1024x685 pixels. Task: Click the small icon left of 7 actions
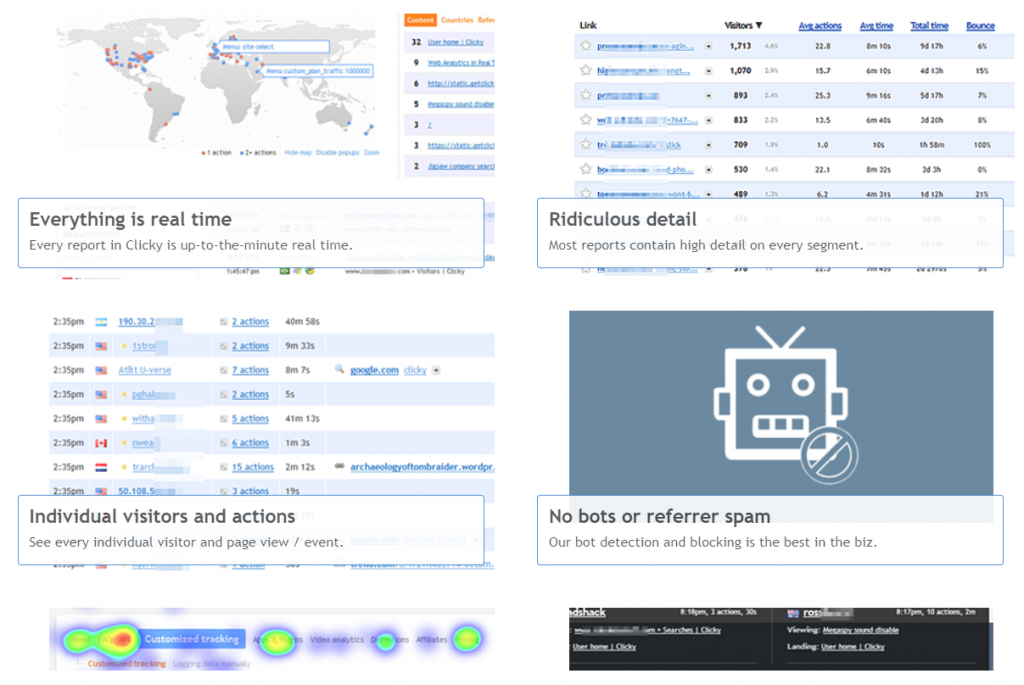(x=223, y=370)
